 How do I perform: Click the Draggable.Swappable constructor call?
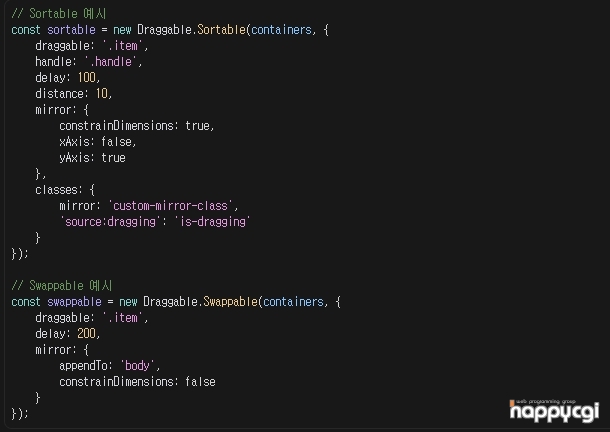(203, 302)
